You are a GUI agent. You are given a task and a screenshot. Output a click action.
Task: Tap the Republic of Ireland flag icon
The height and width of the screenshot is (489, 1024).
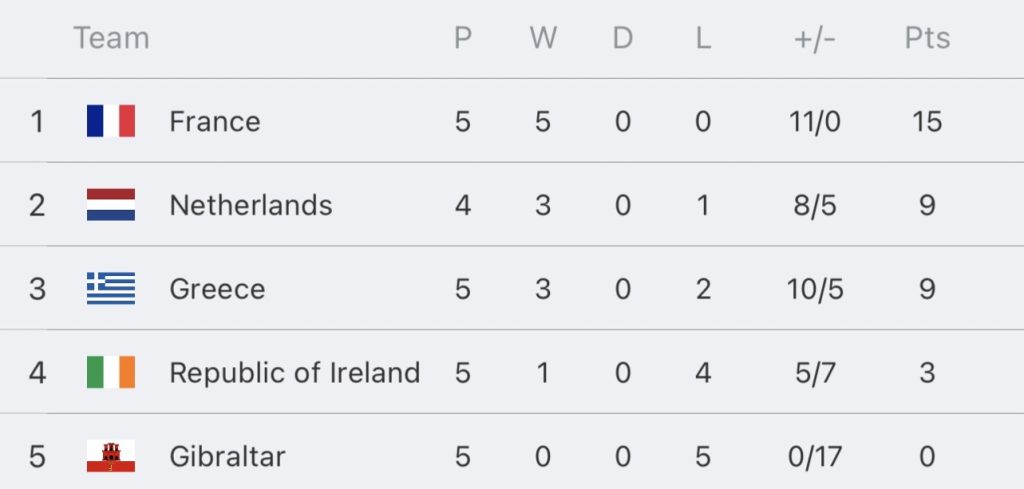111,372
